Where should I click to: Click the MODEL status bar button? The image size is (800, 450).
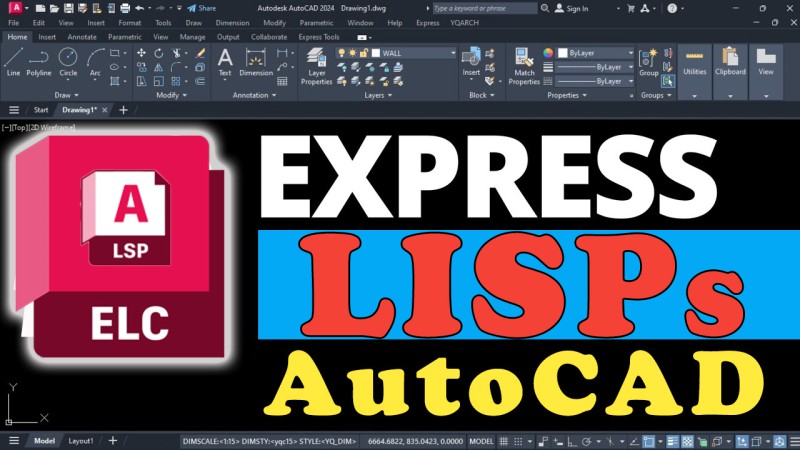(x=481, y=441)
